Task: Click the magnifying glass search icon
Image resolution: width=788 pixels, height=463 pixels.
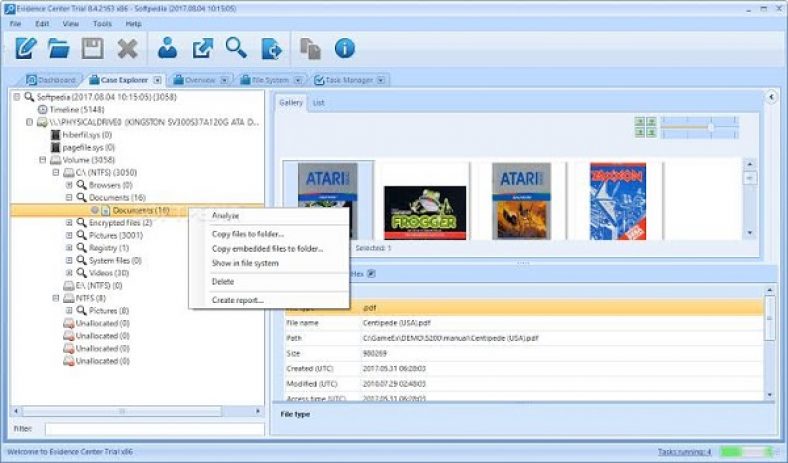Action: click(236, 46)
